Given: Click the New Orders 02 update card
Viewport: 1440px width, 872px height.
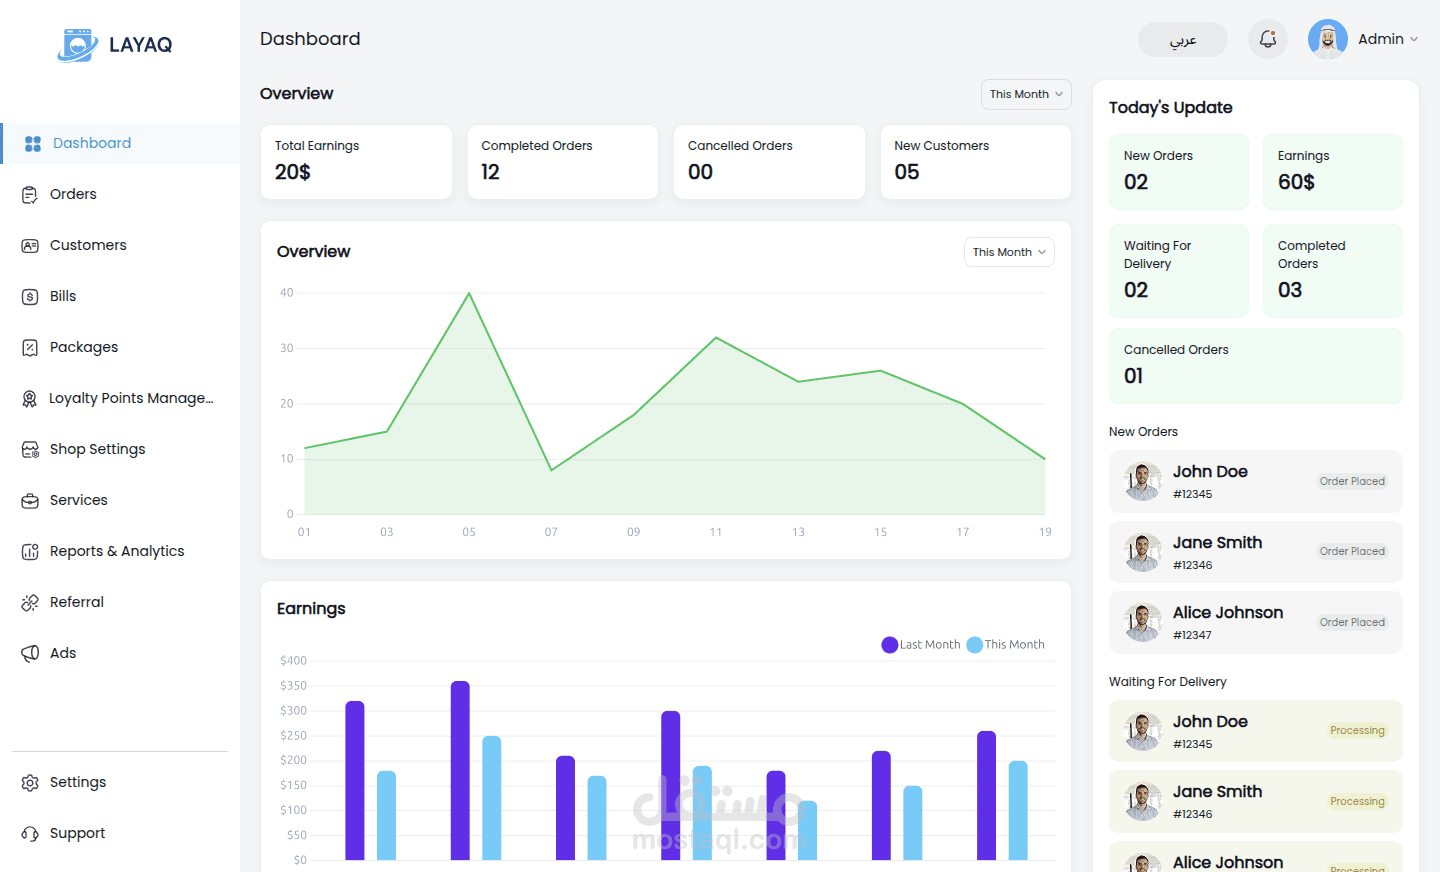Looking at the screenshot, I should click(x=1179, y=172).
